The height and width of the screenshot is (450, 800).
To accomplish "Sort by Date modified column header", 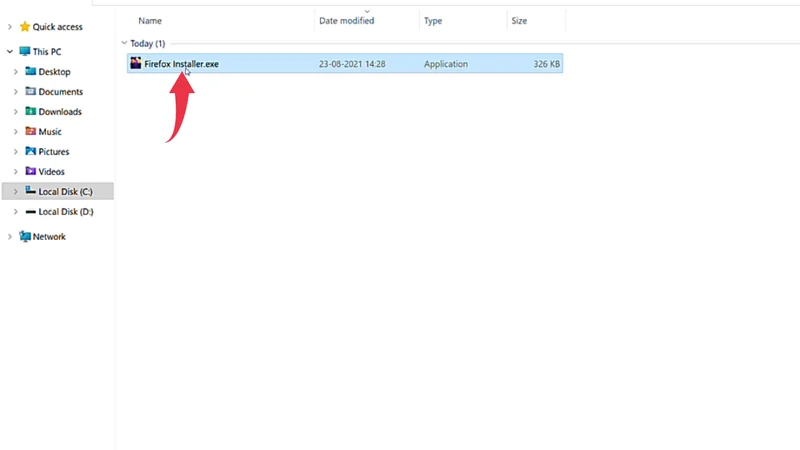I will [x=346, y=20].
